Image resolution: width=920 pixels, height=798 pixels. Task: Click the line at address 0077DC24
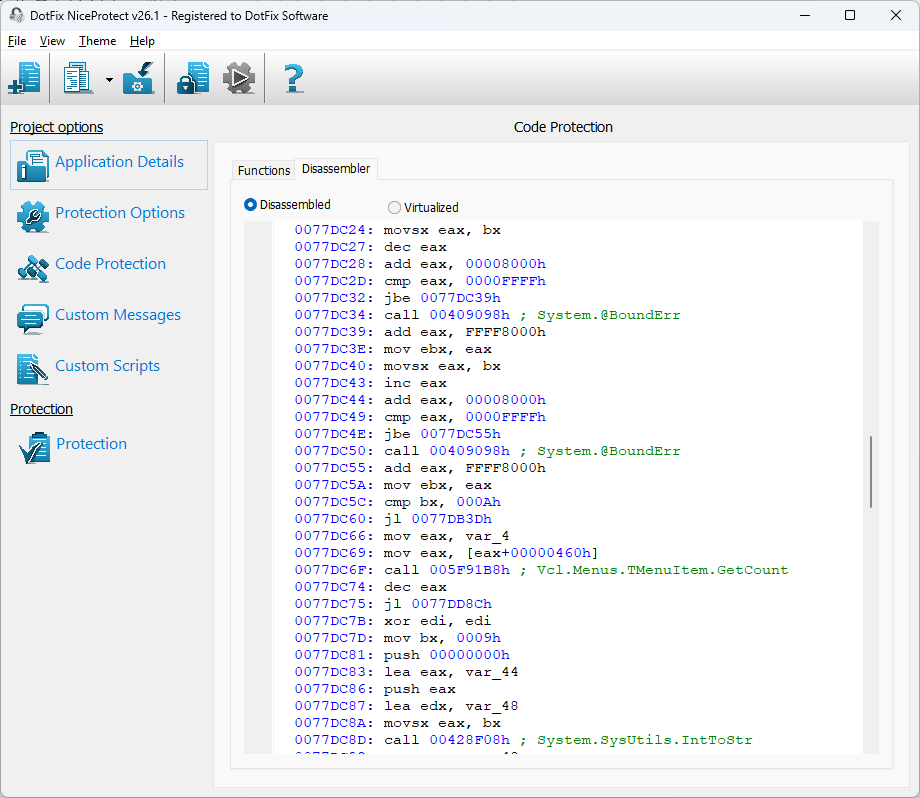pos(398,230)
